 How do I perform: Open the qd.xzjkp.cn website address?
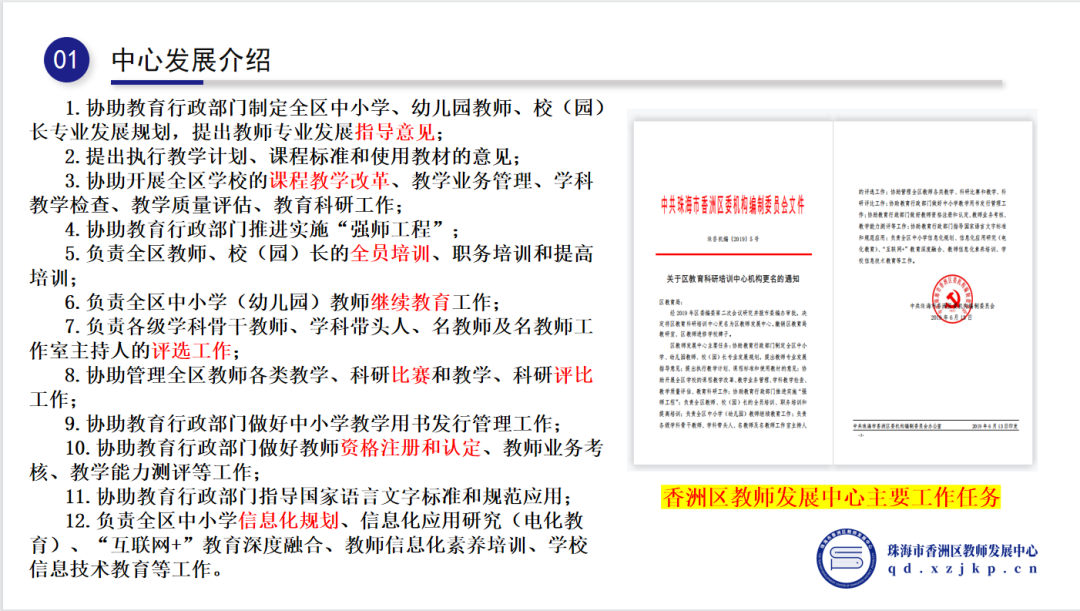pos(962,569)
